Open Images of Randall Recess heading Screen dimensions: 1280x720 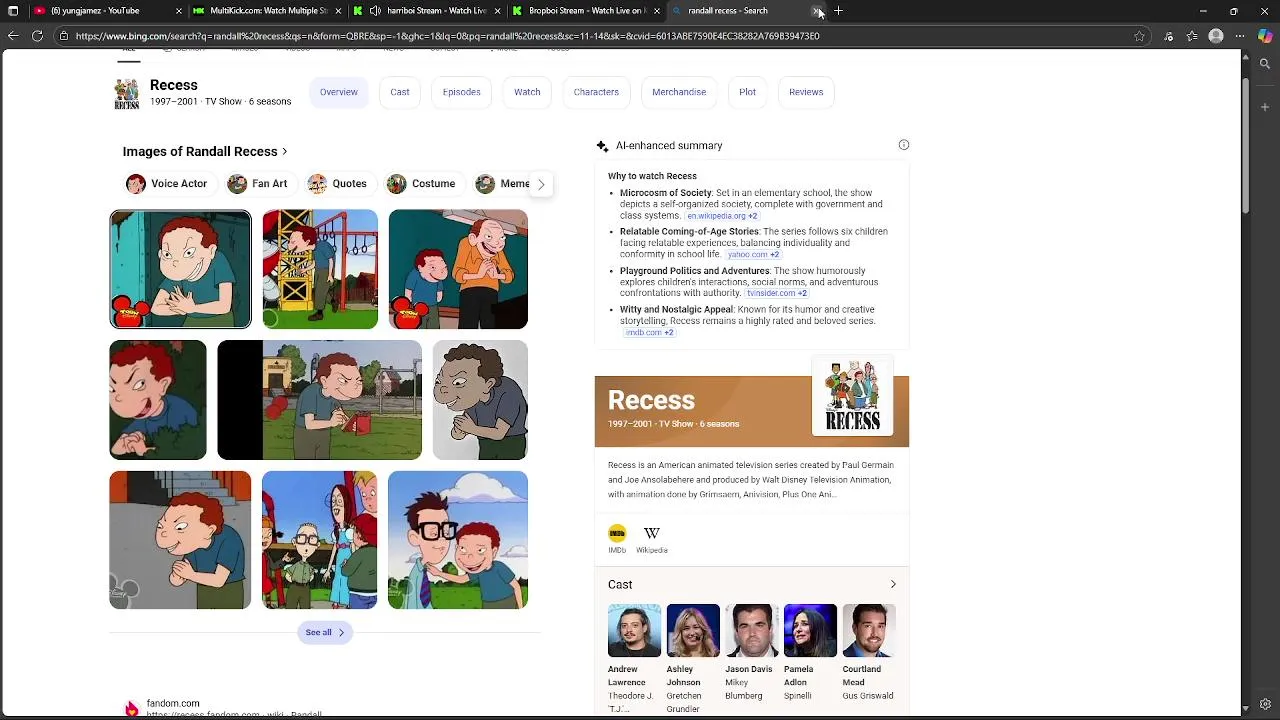[205, 152]
